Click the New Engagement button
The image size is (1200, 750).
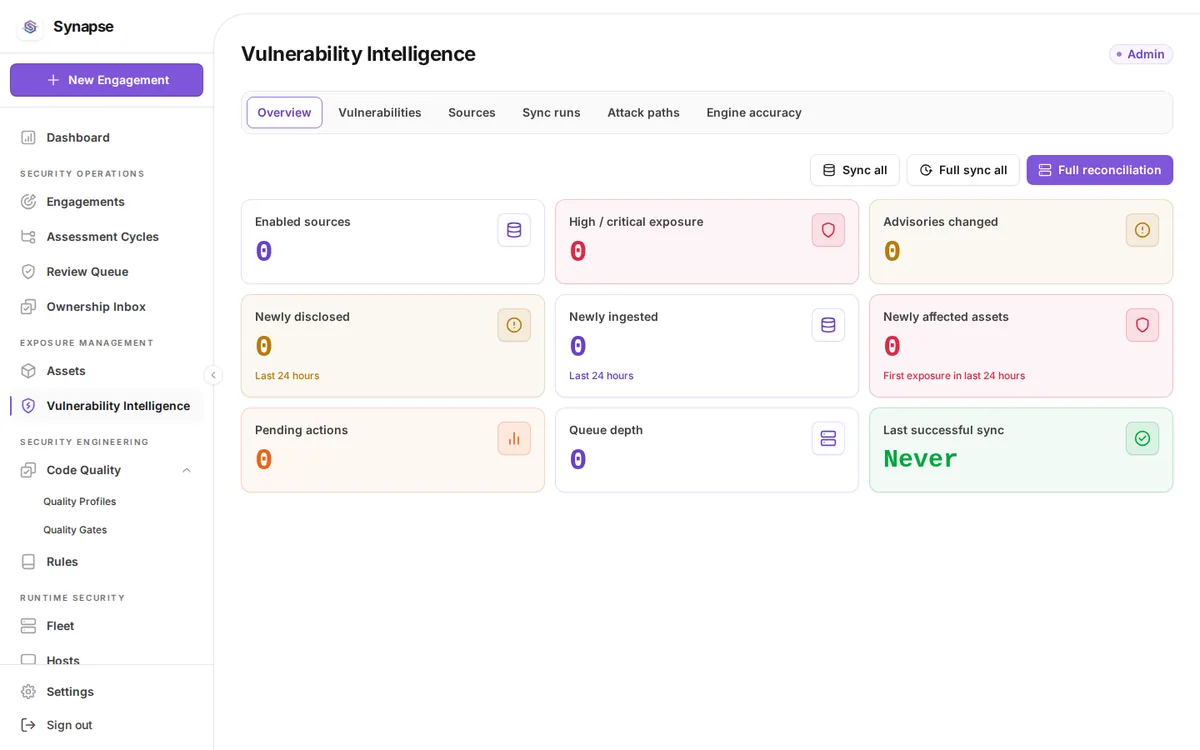(107, 80)
